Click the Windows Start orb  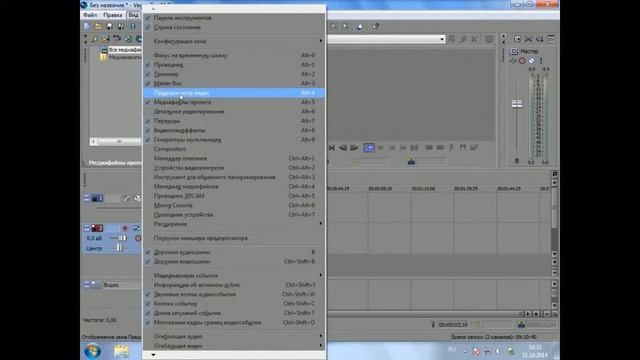pyautogui.click(x=92, y=351)
